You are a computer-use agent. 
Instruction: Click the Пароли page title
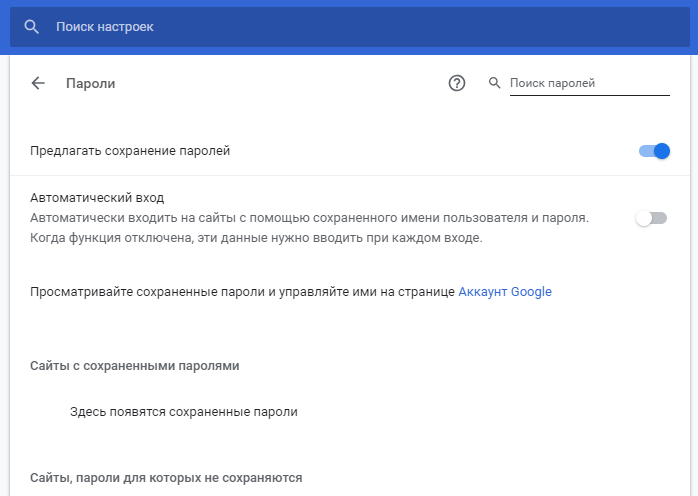tap(91, 83)
